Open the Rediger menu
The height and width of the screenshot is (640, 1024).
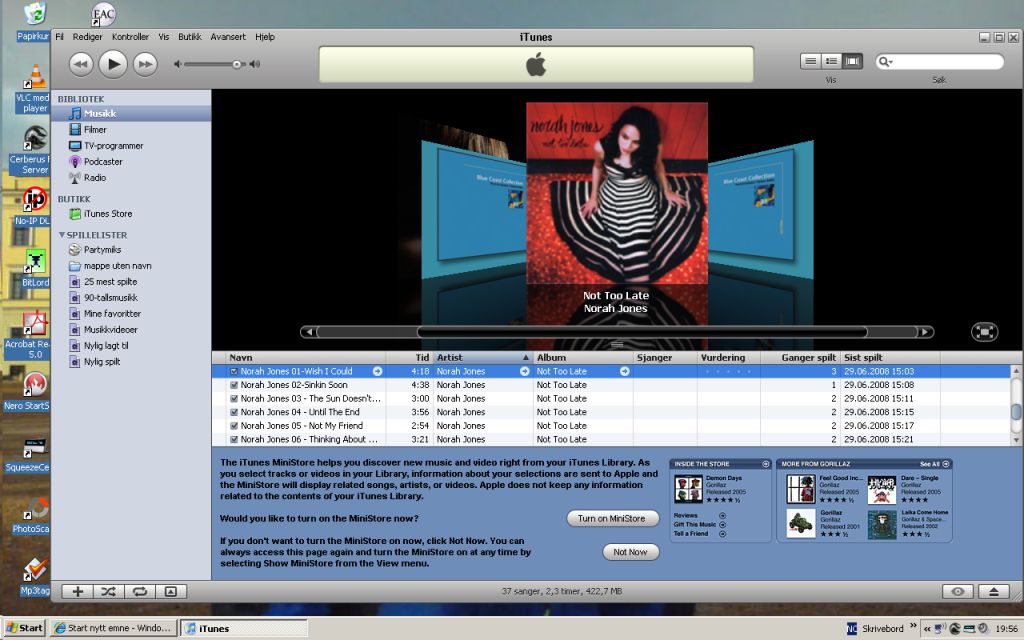[88, 37]
